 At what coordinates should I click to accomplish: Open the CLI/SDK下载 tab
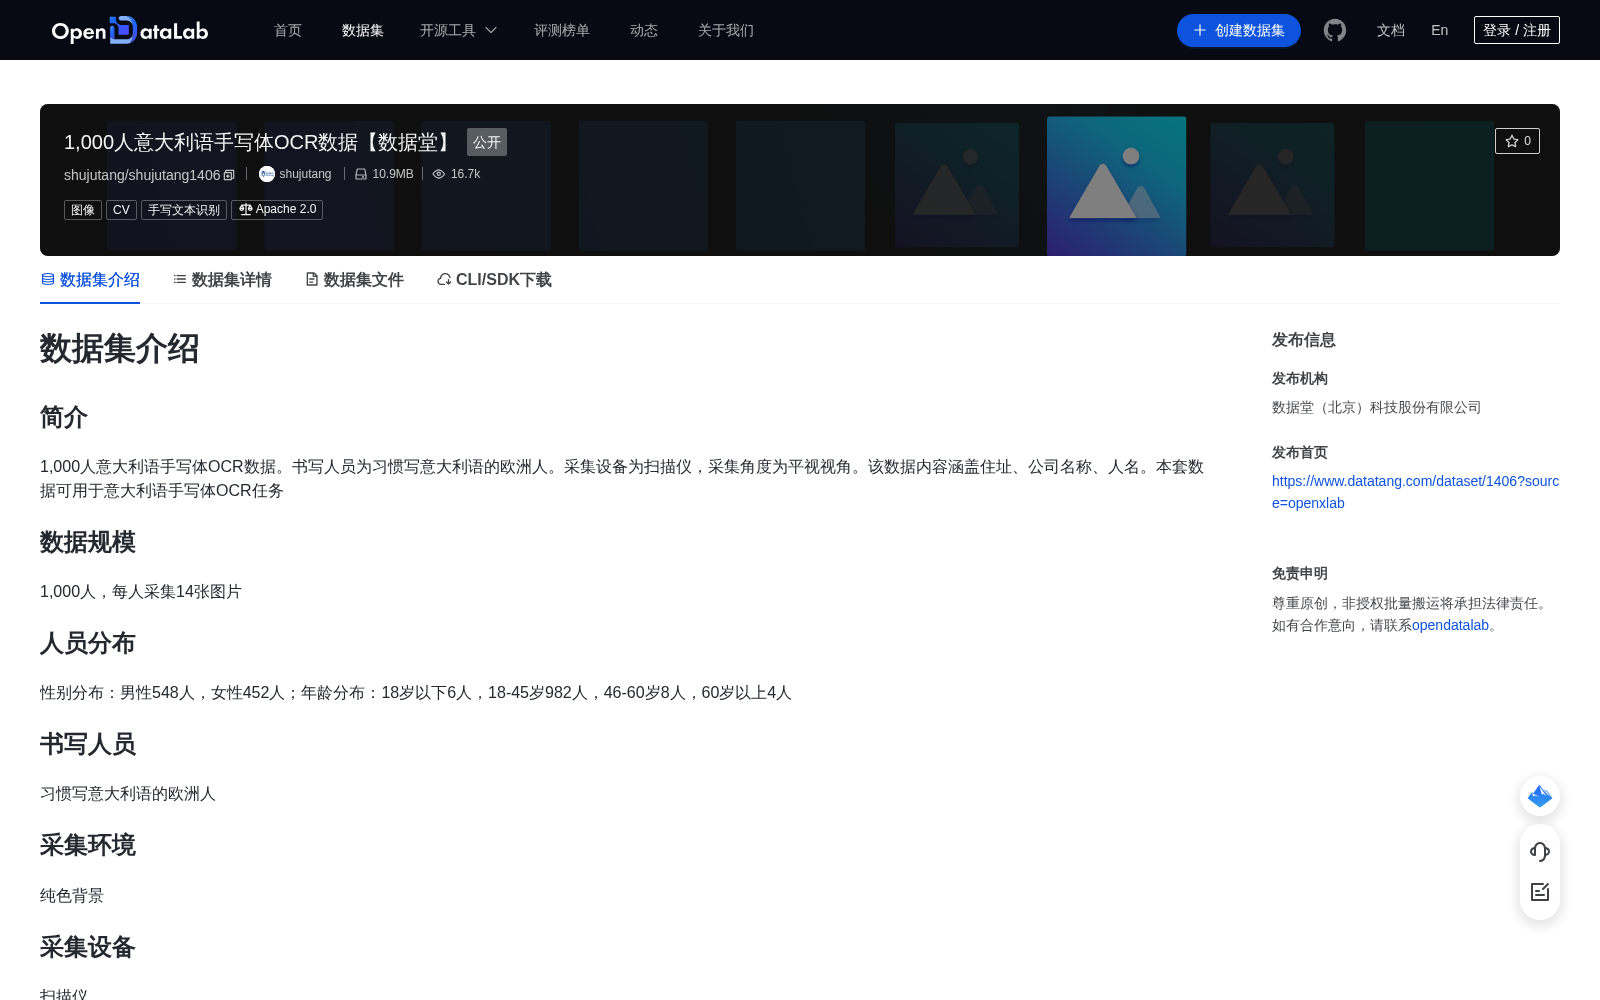pyautogui.click(x=494, y=280)
